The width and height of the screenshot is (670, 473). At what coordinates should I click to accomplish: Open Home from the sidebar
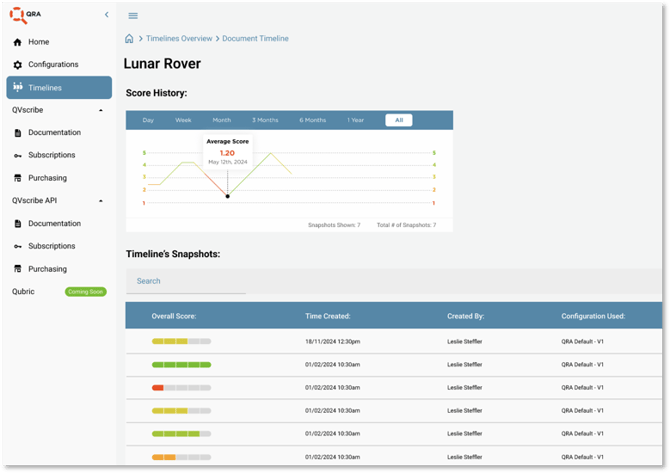point(38,42)
